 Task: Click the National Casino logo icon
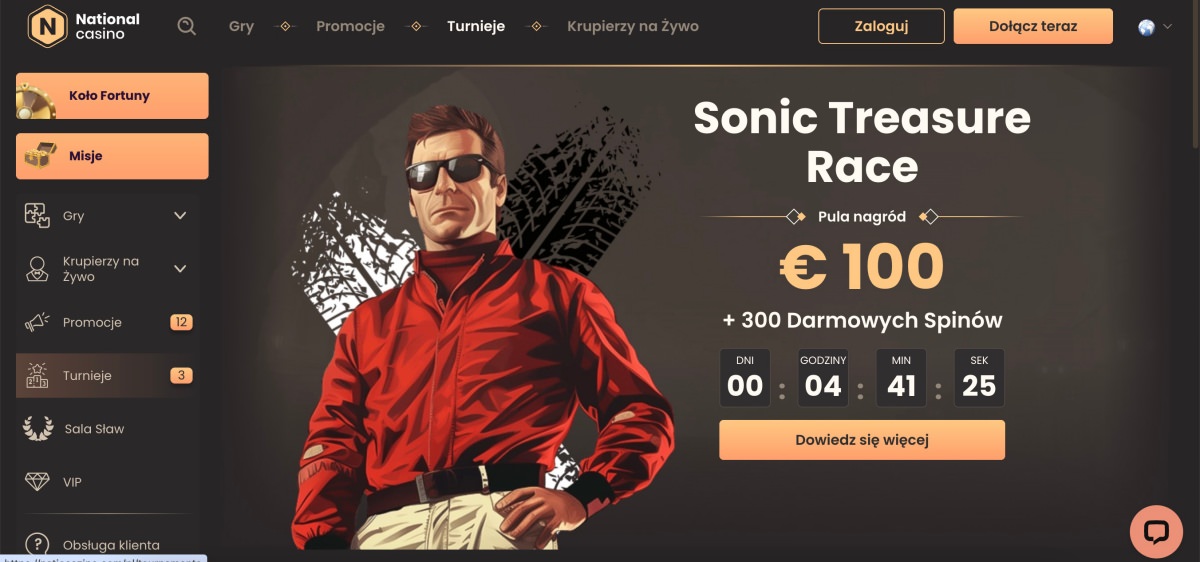[x=46, y=26]
